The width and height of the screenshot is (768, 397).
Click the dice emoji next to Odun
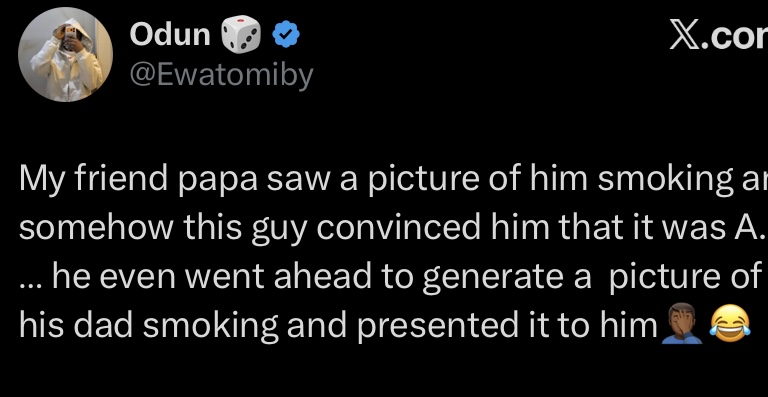click(241, 35)
